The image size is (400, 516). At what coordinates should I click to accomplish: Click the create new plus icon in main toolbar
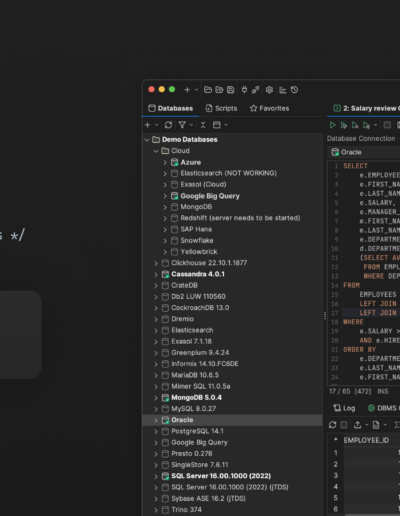[187, 90]
